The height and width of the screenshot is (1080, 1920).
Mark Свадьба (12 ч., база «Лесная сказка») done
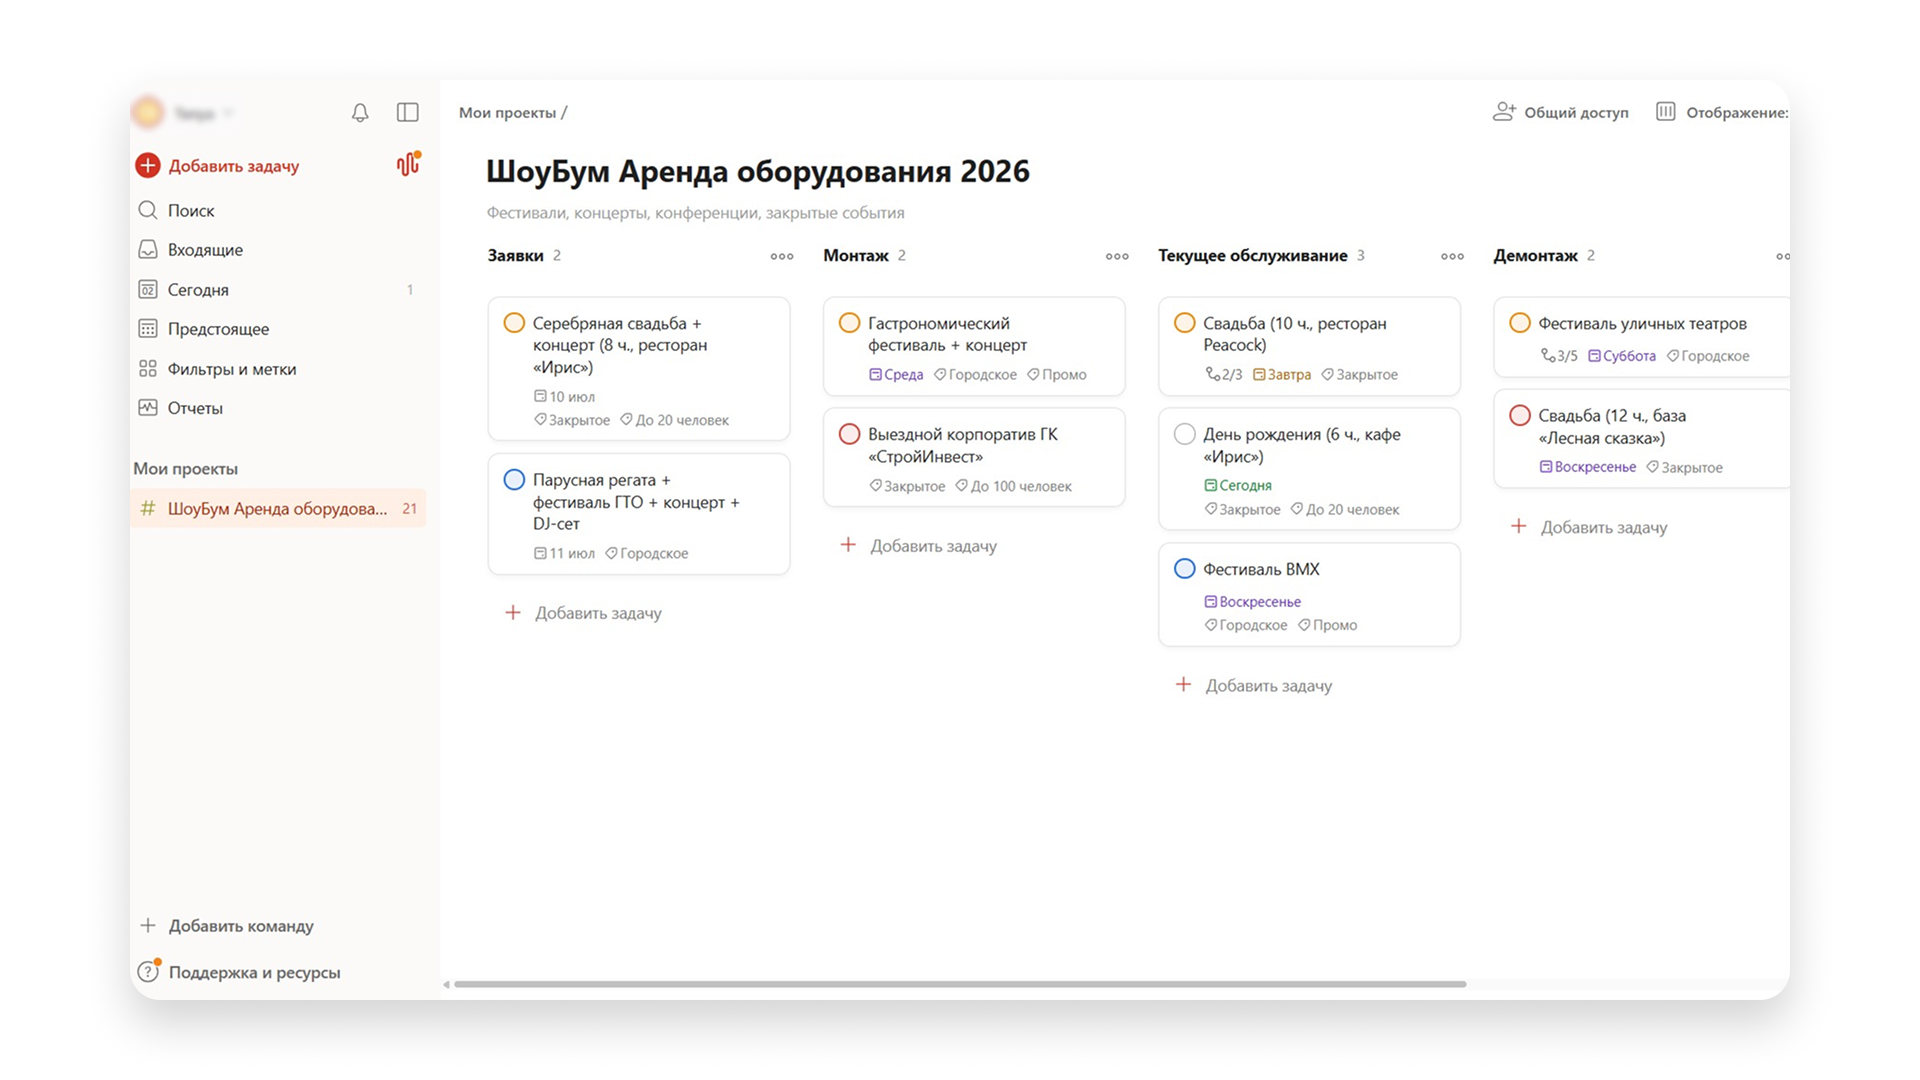1519,415
